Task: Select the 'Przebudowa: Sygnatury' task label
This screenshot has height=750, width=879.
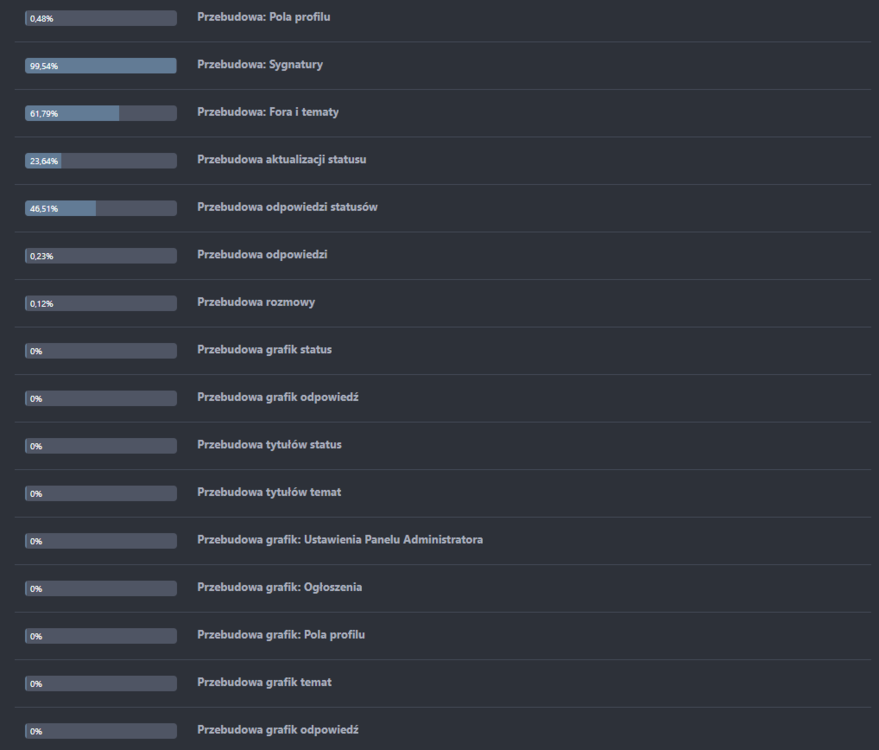Action: (x=260, y=65)
